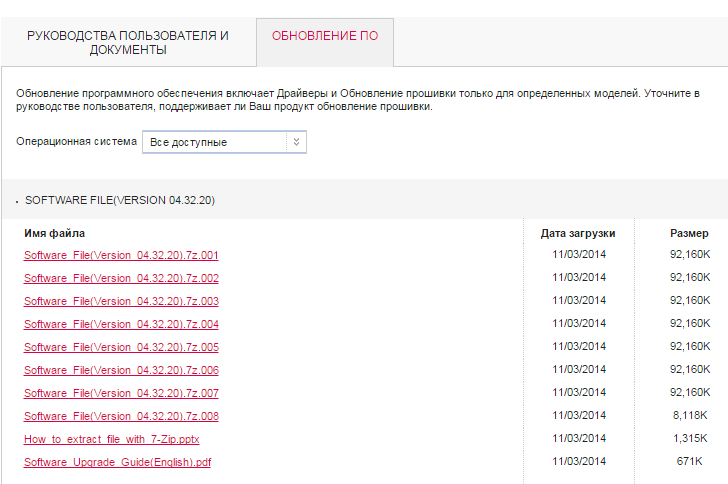Download the .7z.007 software file
Viewport: 728px width, 484px height.
(121, 393)
